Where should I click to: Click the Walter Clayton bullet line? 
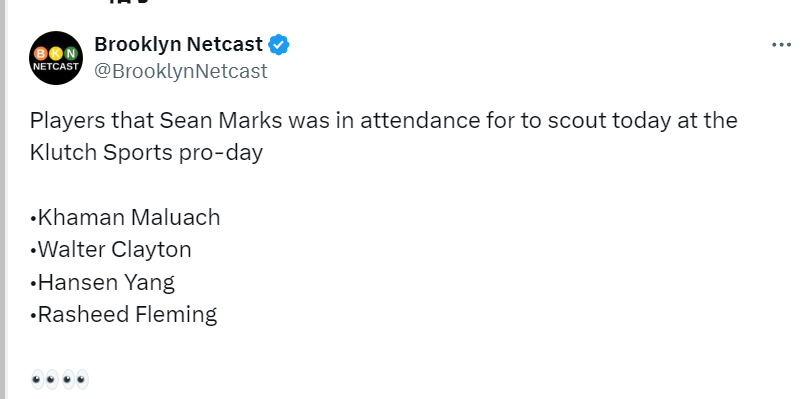tap(111, 249)
